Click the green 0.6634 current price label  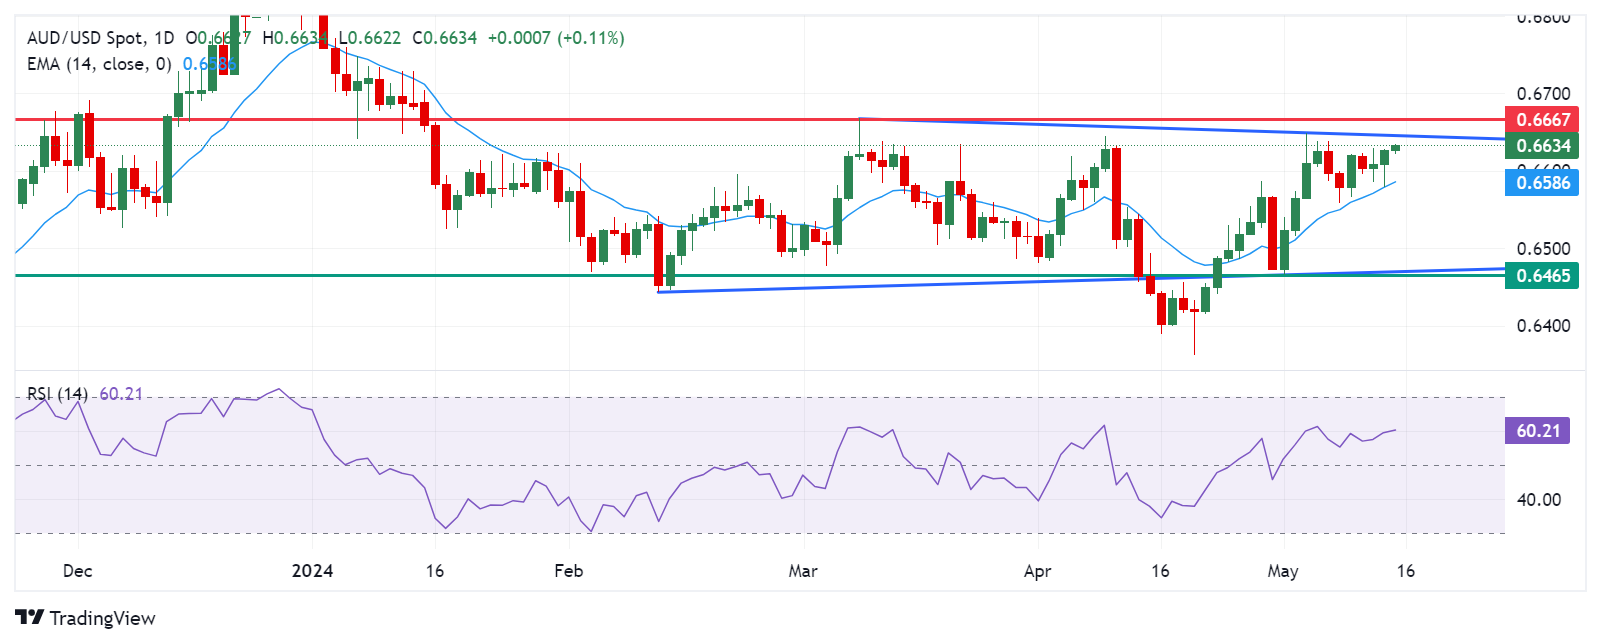point(1542,146)
